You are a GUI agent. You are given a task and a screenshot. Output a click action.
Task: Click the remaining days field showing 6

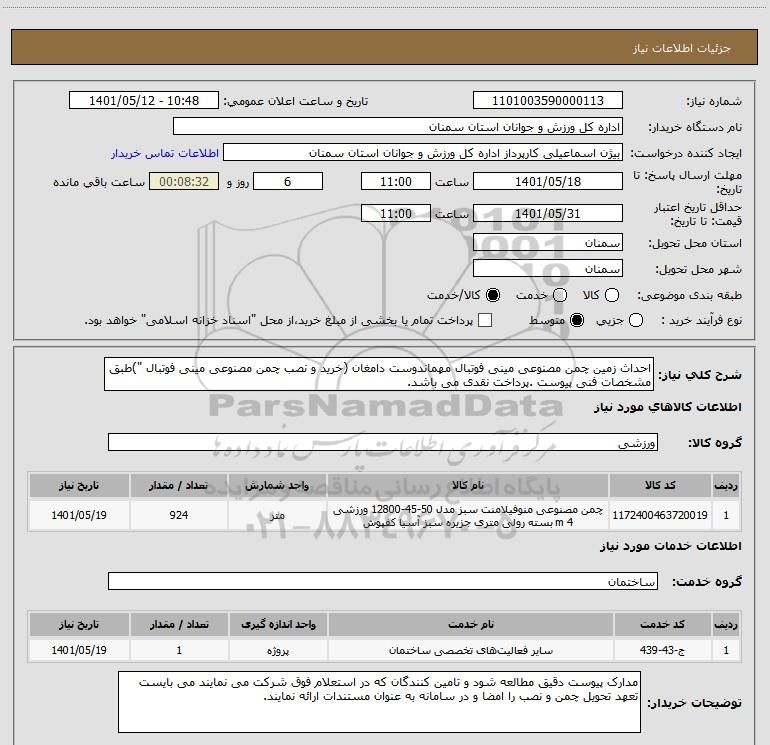click(x=288, y=181)
